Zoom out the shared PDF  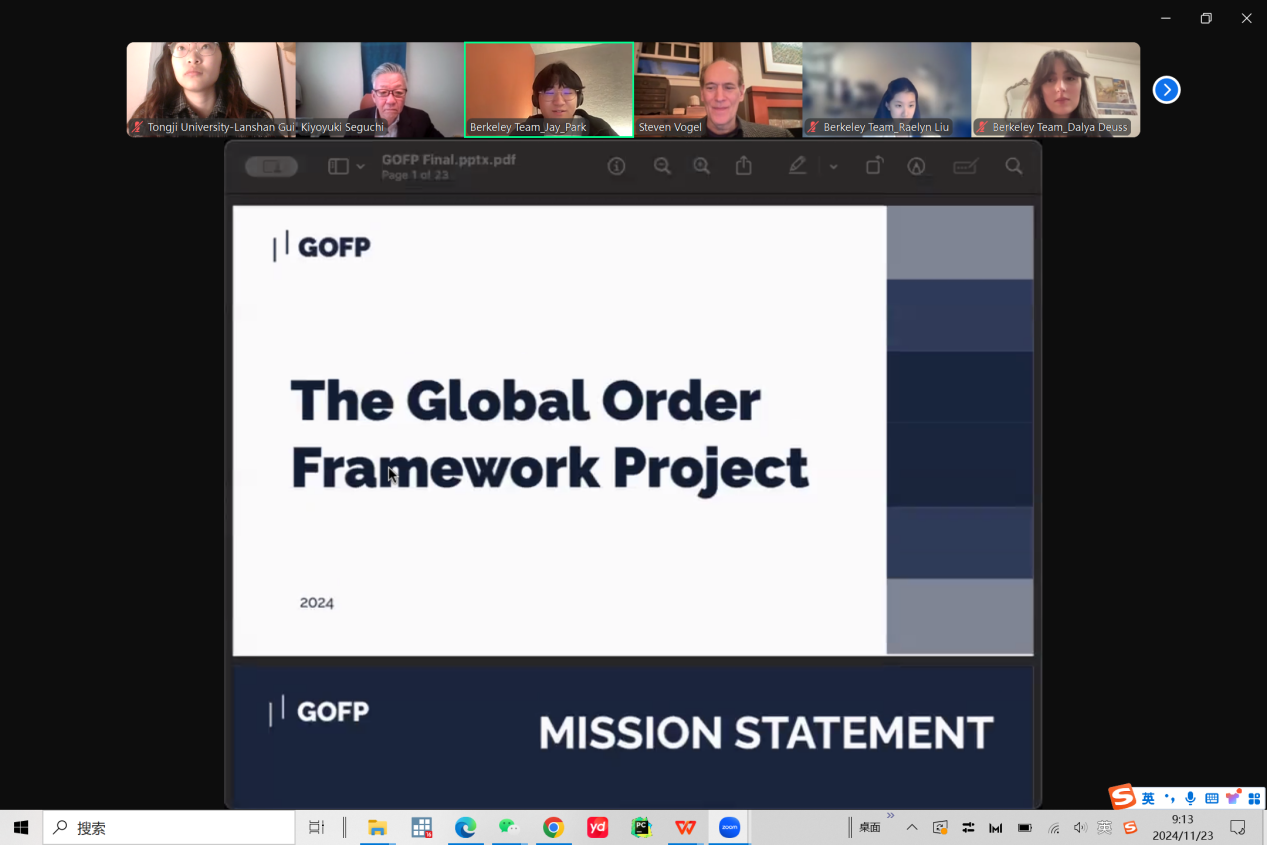pos(662,167)
